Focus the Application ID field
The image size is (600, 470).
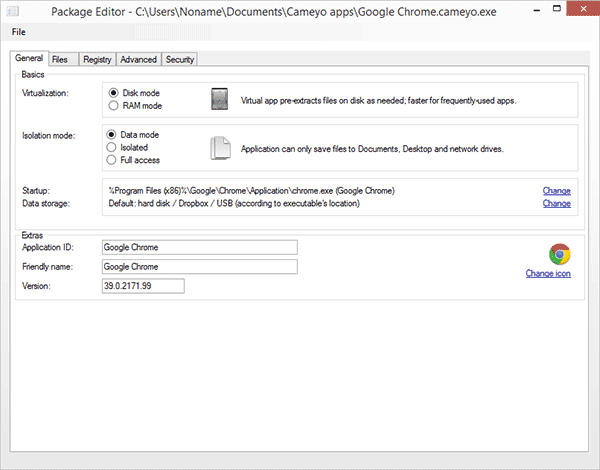point(200,247)
